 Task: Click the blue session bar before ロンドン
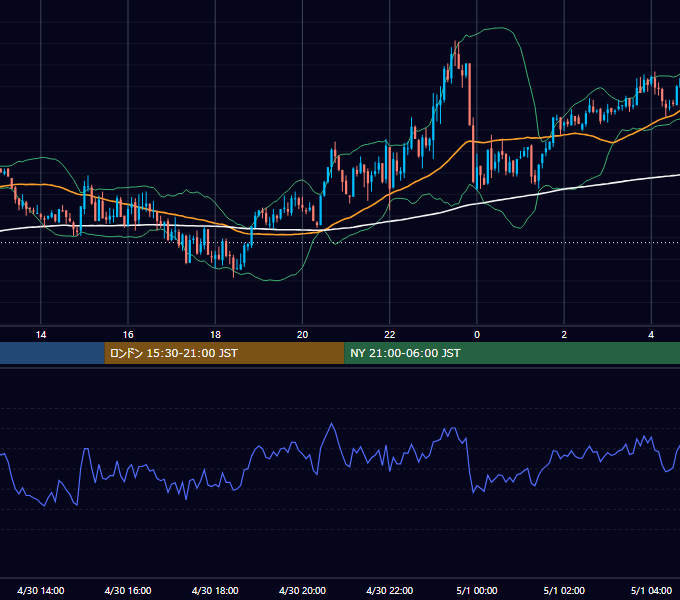(x=52, y=353)
